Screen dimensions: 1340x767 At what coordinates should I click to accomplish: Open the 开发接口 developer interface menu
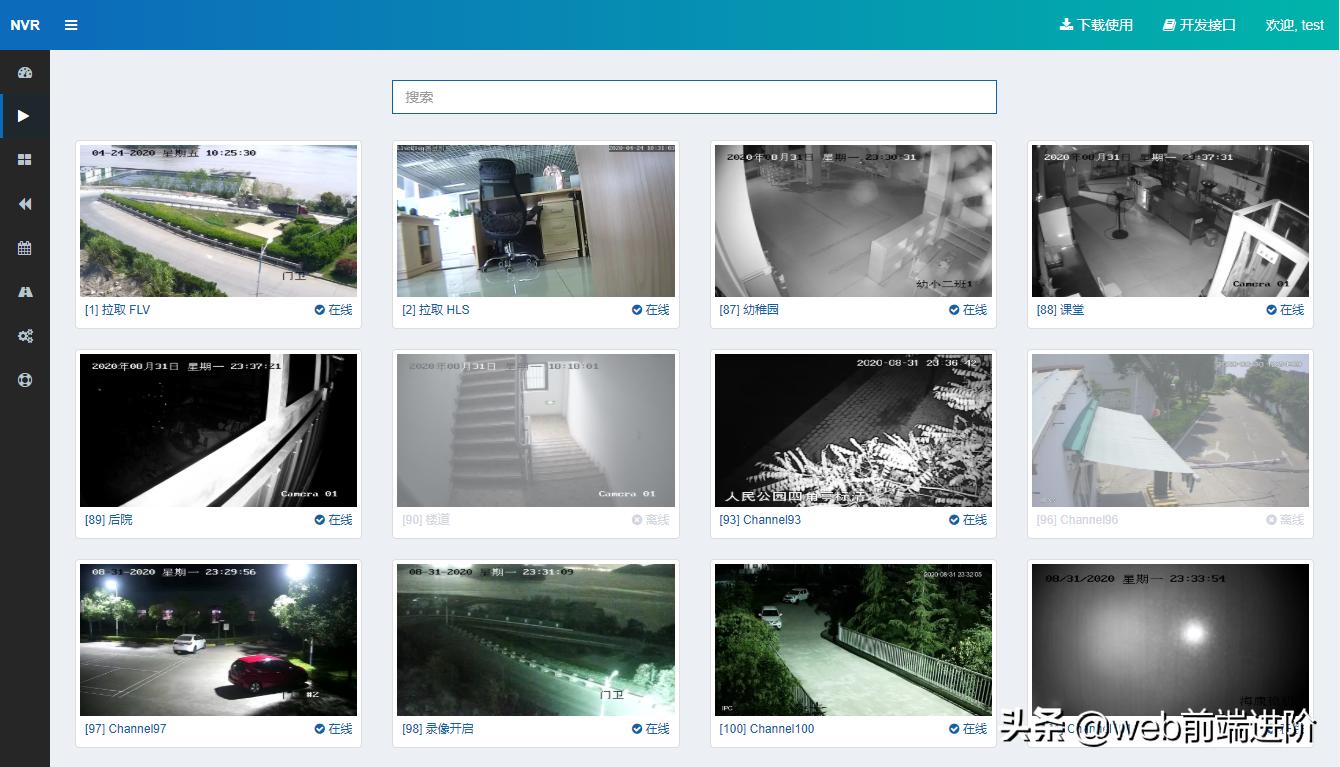[1198, 25]
